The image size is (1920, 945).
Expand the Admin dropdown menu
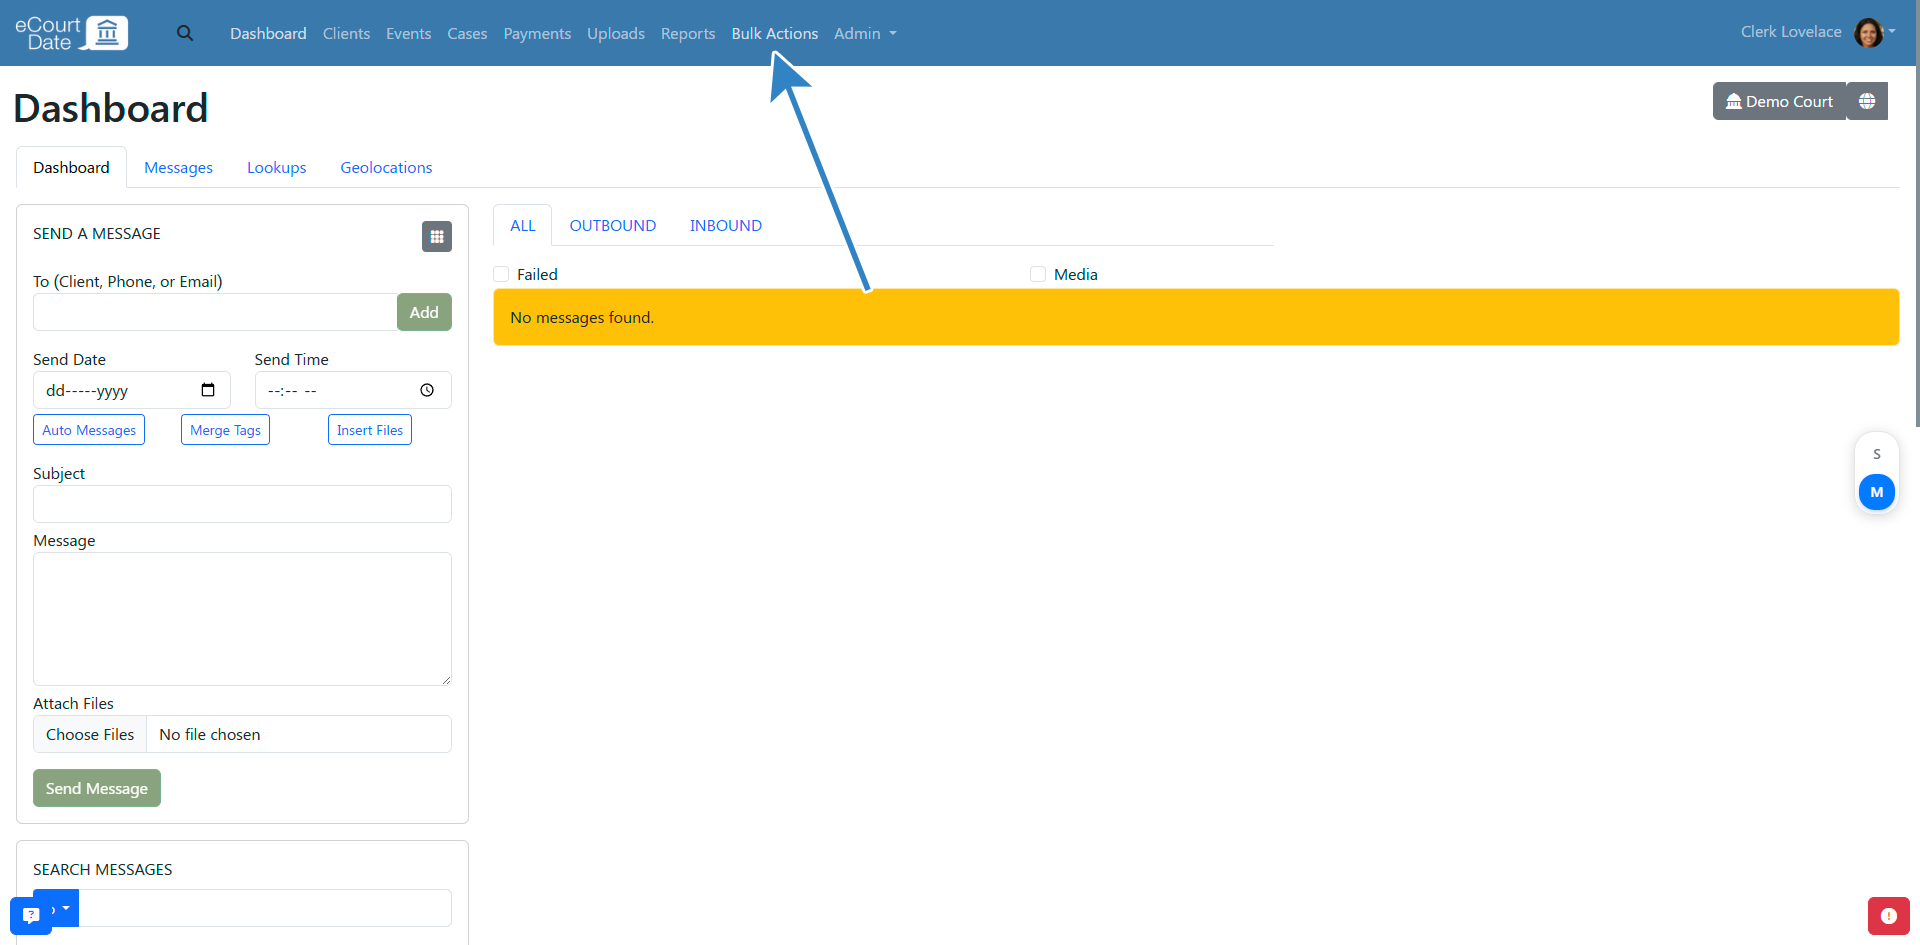pyautogui.click(x=865, y=33)
